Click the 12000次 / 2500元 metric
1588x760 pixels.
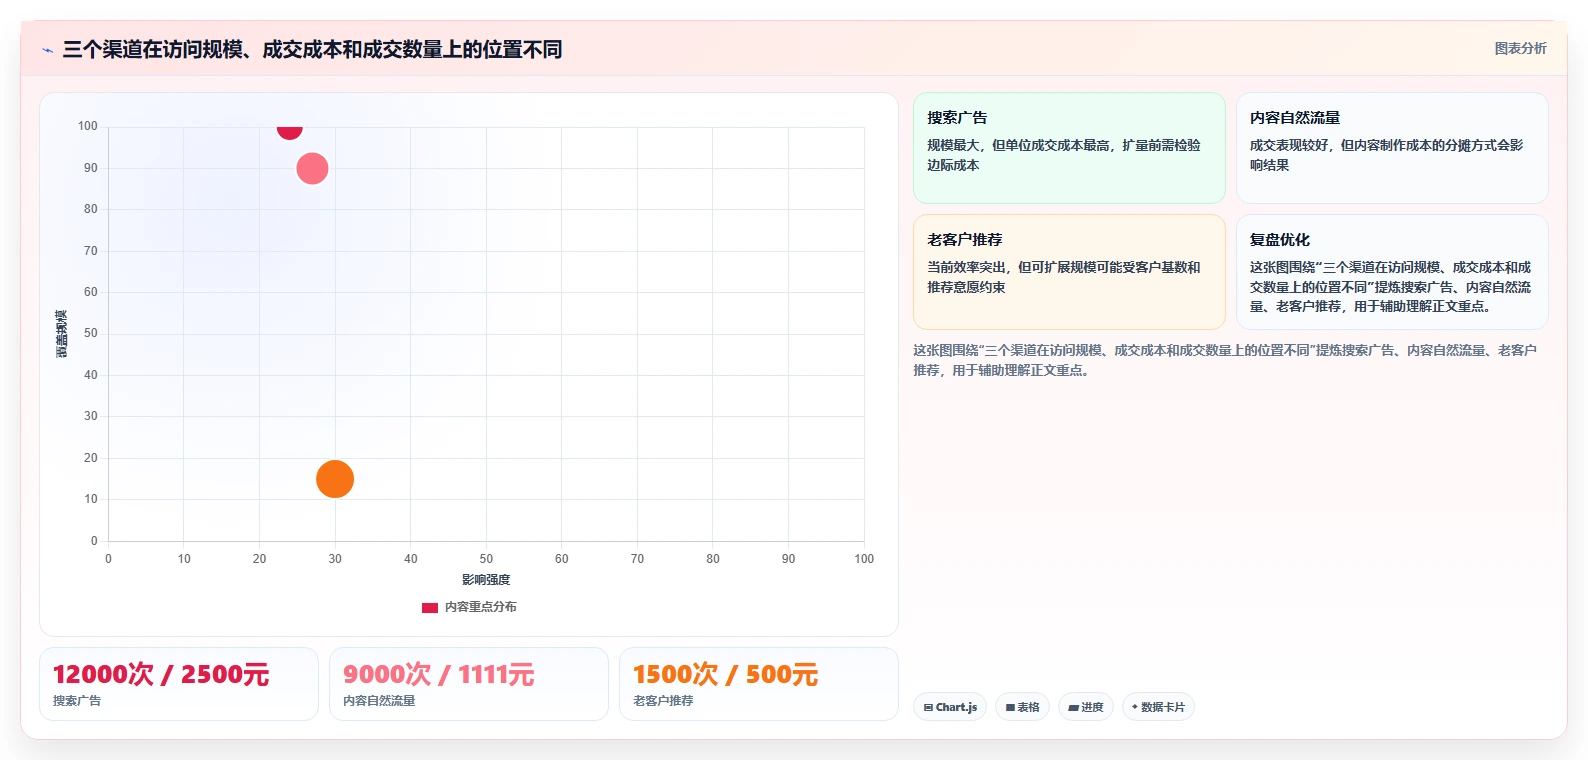point(161,674)
